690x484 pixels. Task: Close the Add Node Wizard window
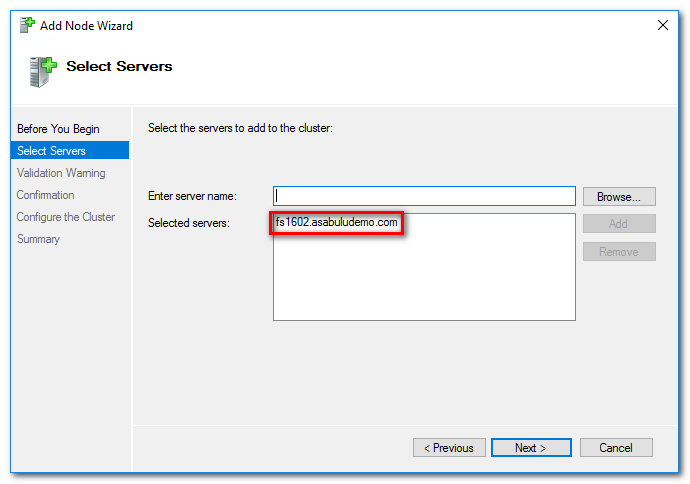(x=663, y=25)
